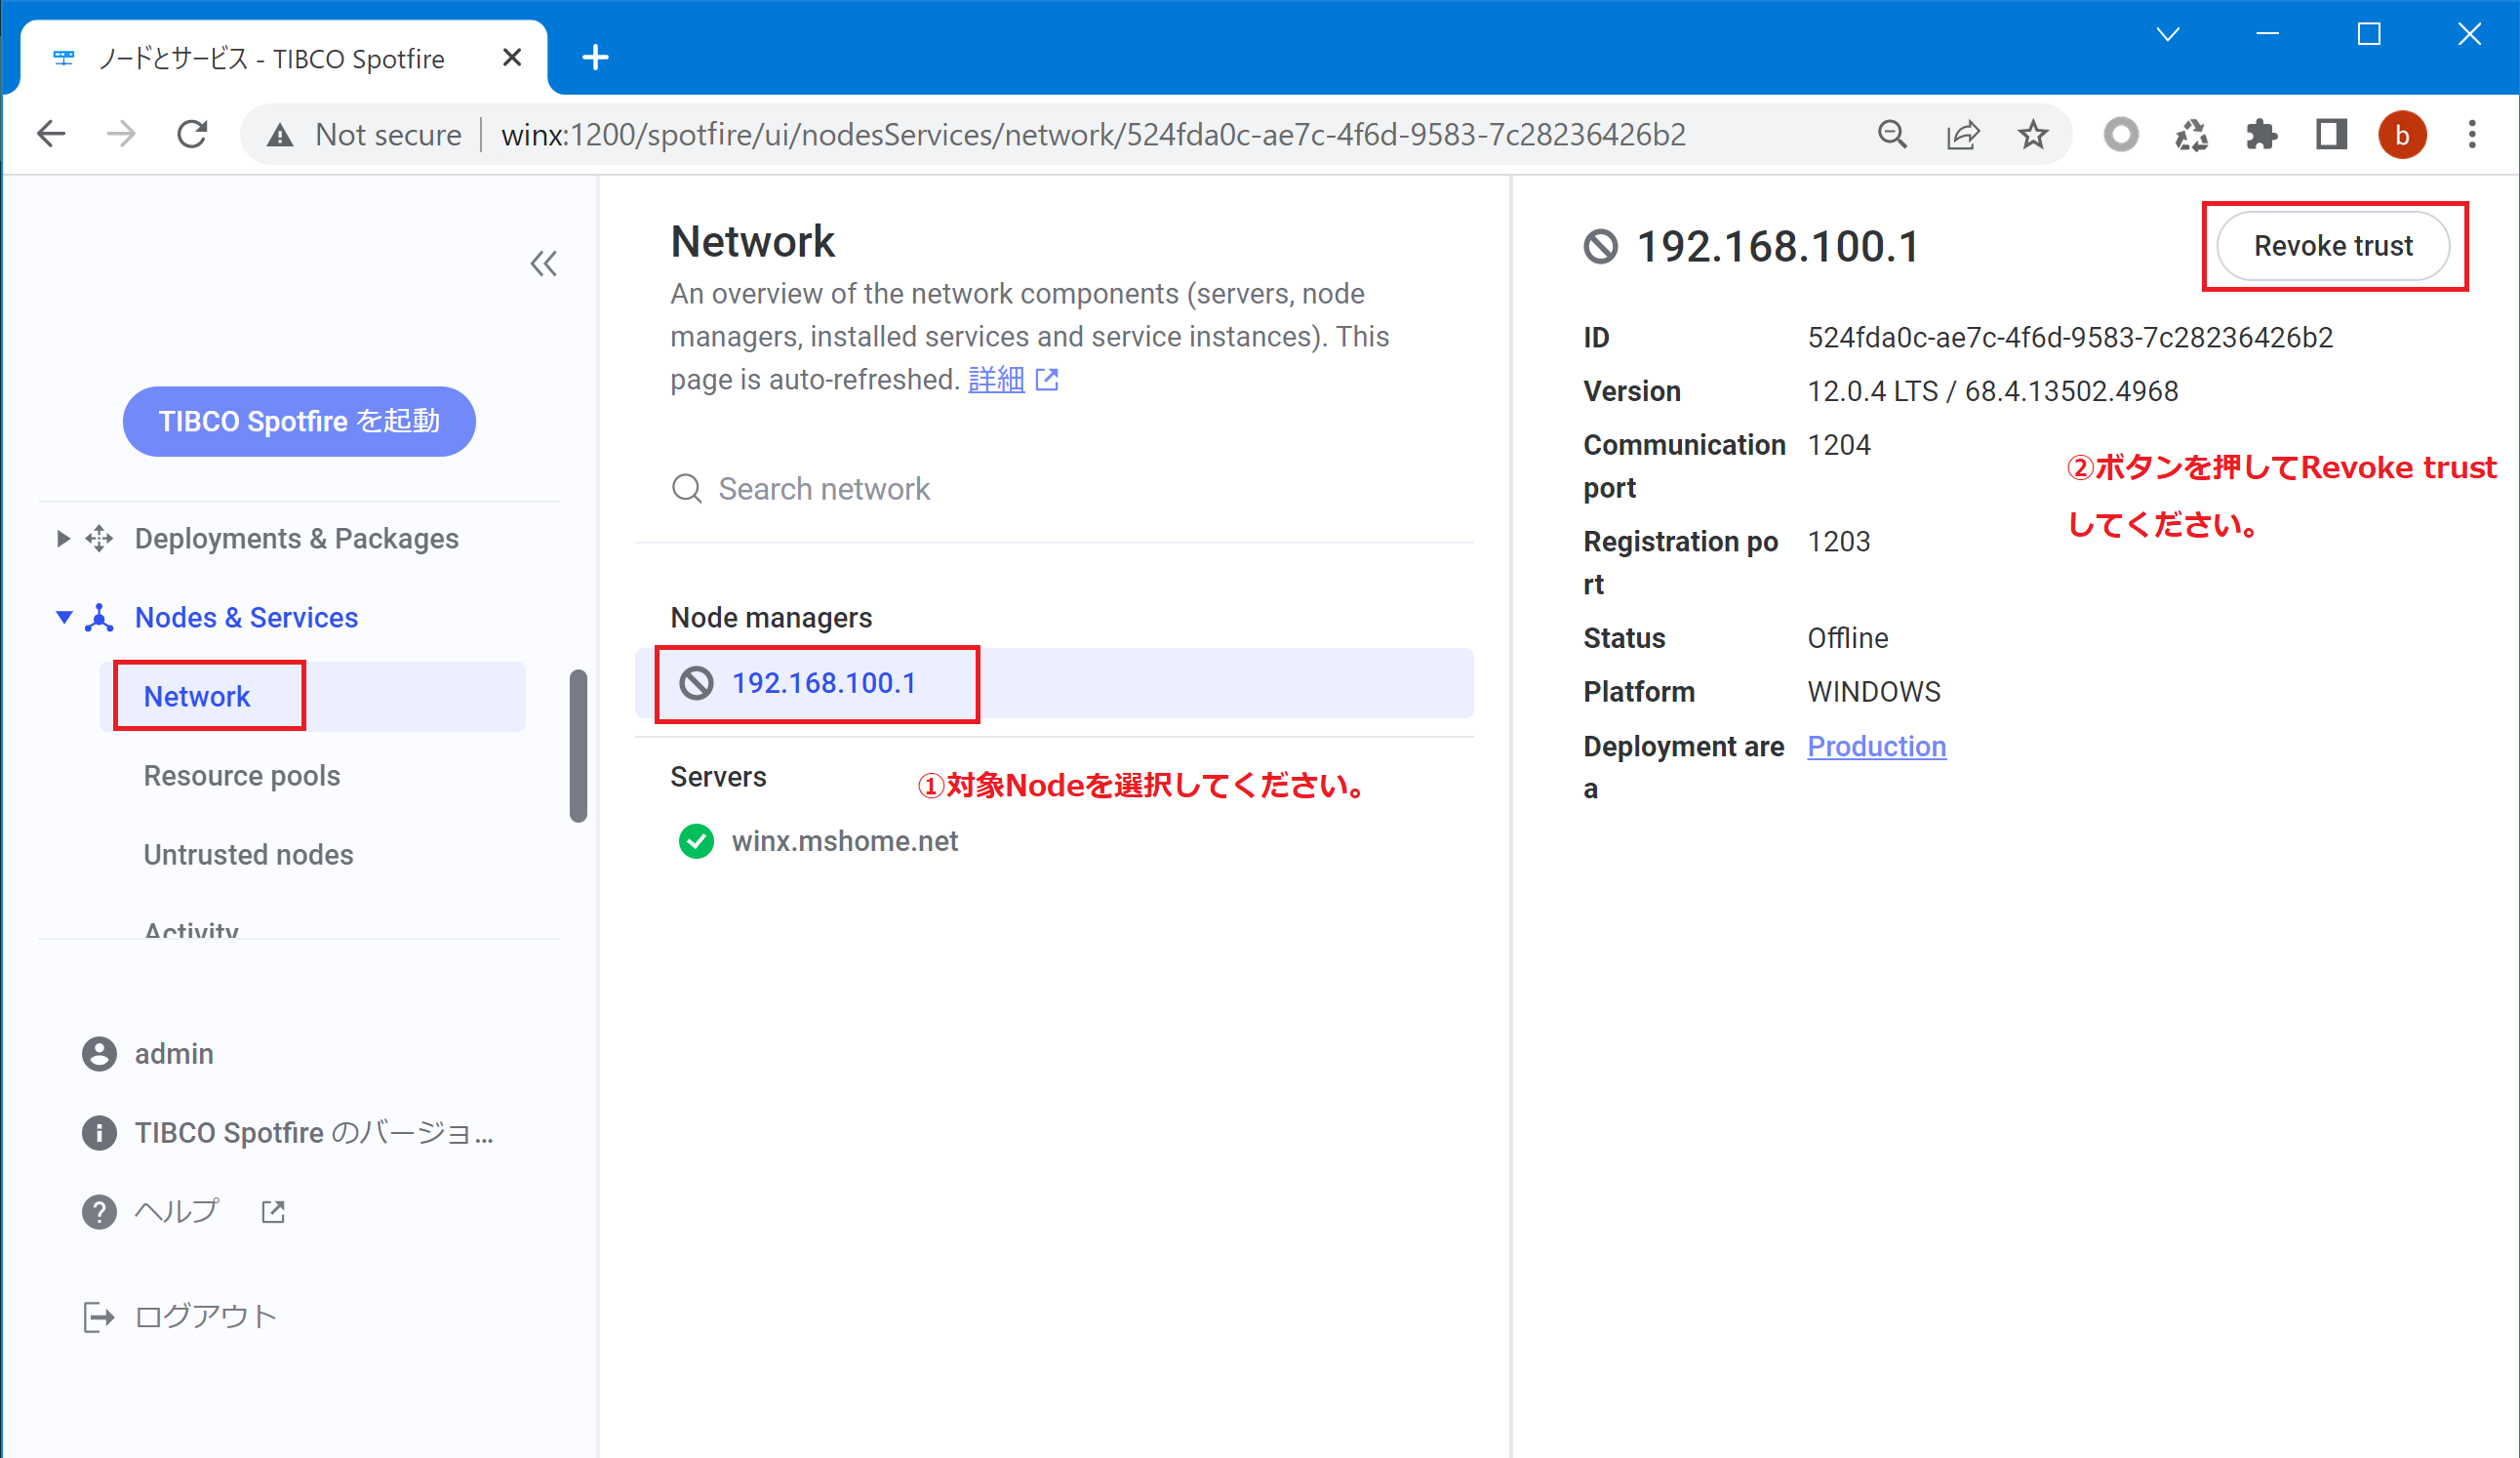The height and width of the screenshot is (1458, 2520).
Task: Click the Platform value WINDOWS
Action: tap(1873, 691)
